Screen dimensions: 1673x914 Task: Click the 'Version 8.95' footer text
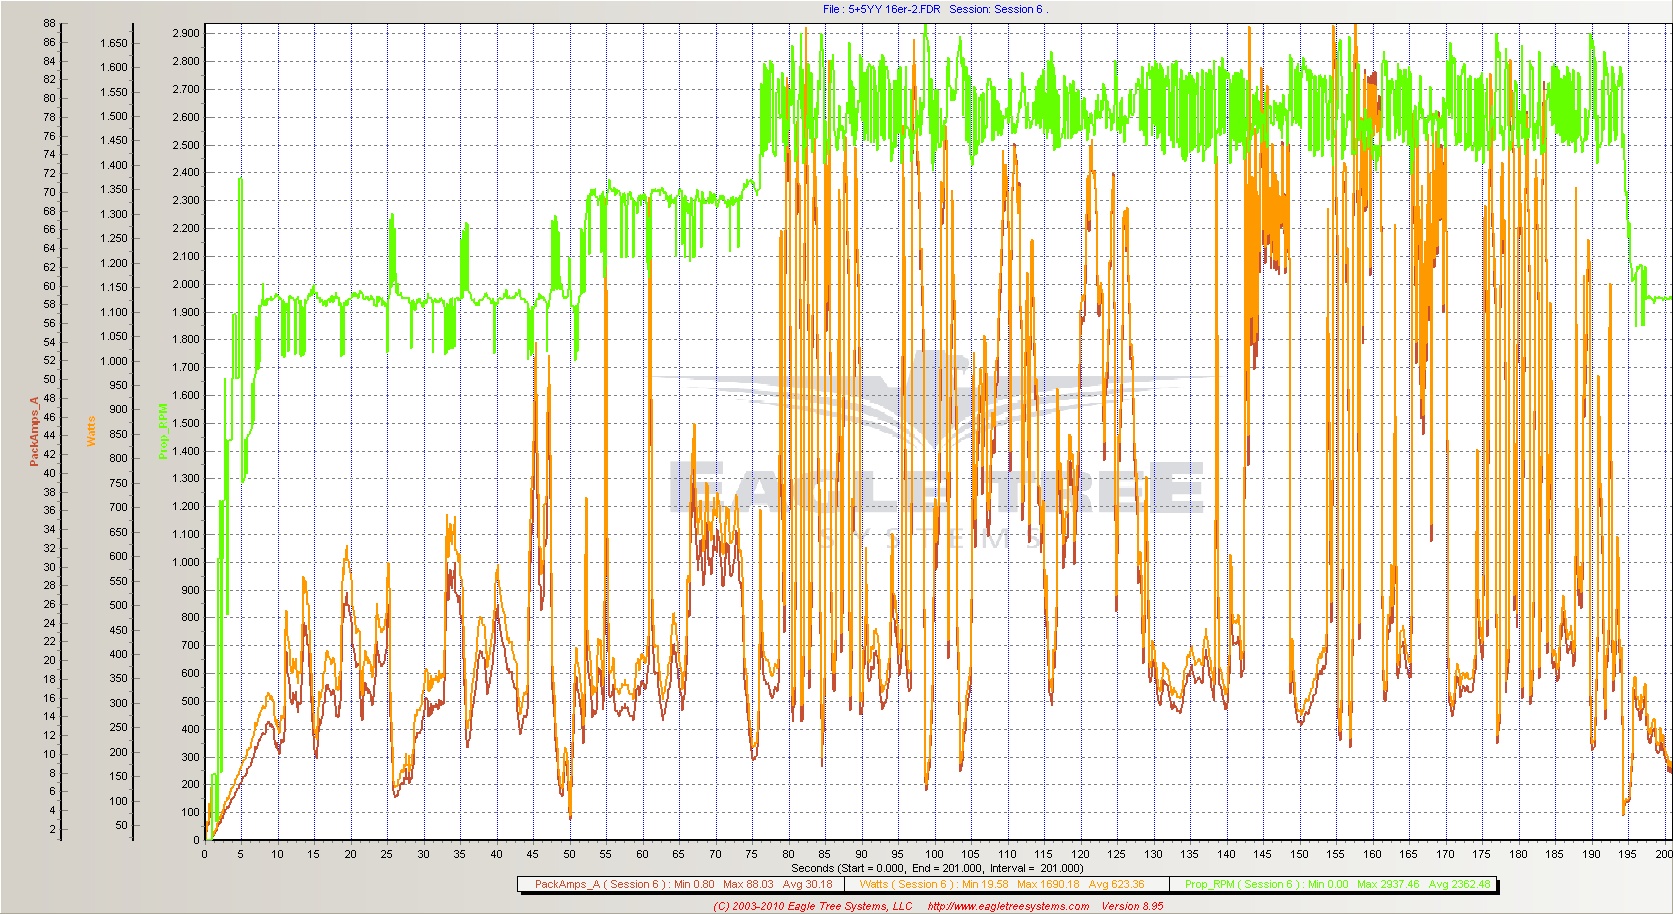point(1132,906)
